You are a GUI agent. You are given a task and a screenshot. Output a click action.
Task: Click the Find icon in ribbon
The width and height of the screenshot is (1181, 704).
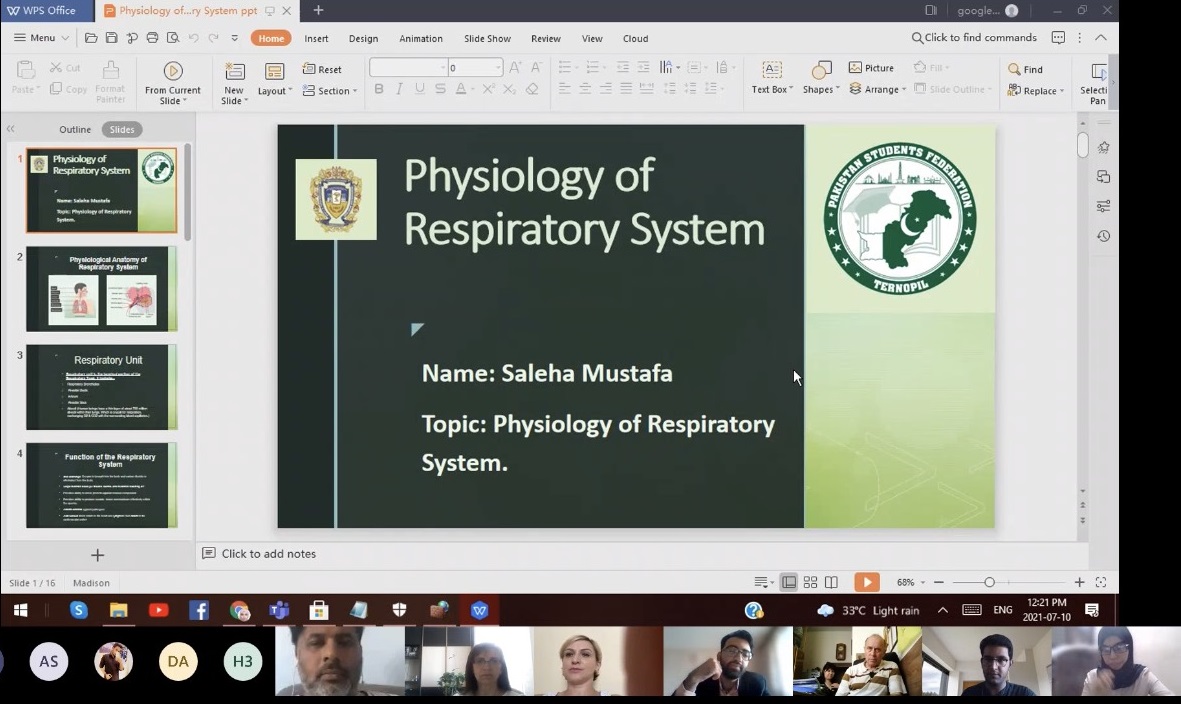[x=1015, y=70]
